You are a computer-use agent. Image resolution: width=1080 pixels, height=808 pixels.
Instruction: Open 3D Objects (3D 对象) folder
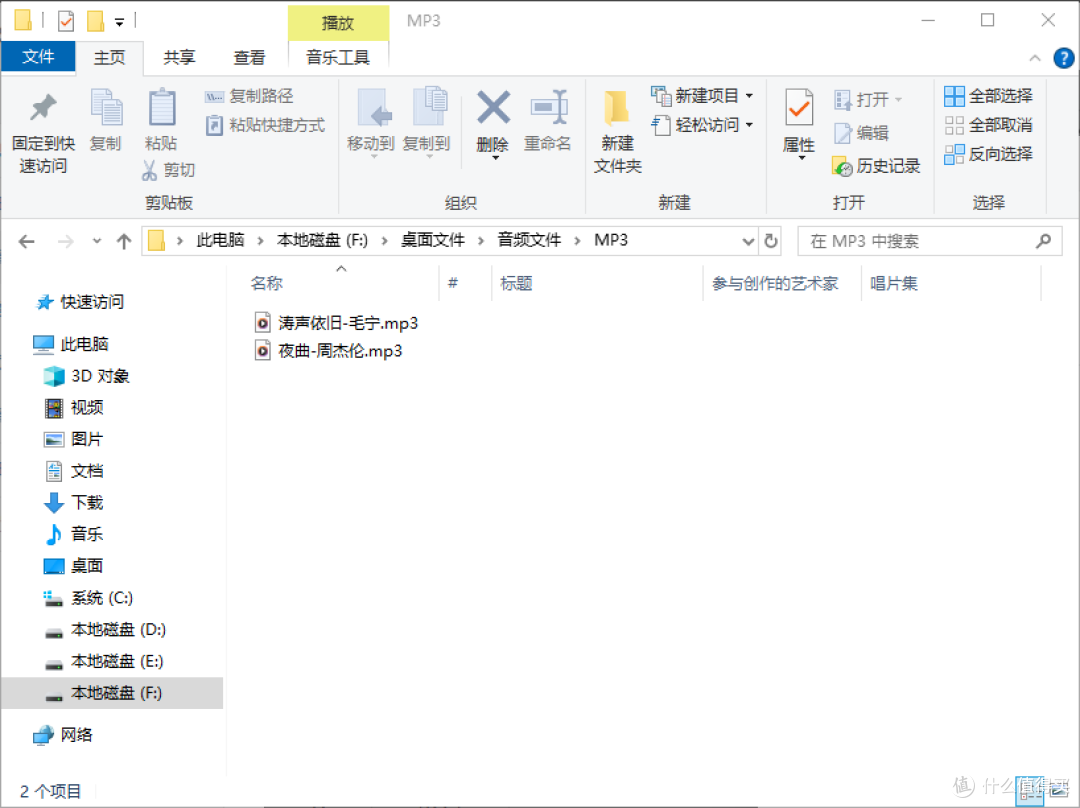(x=87, y=375)
